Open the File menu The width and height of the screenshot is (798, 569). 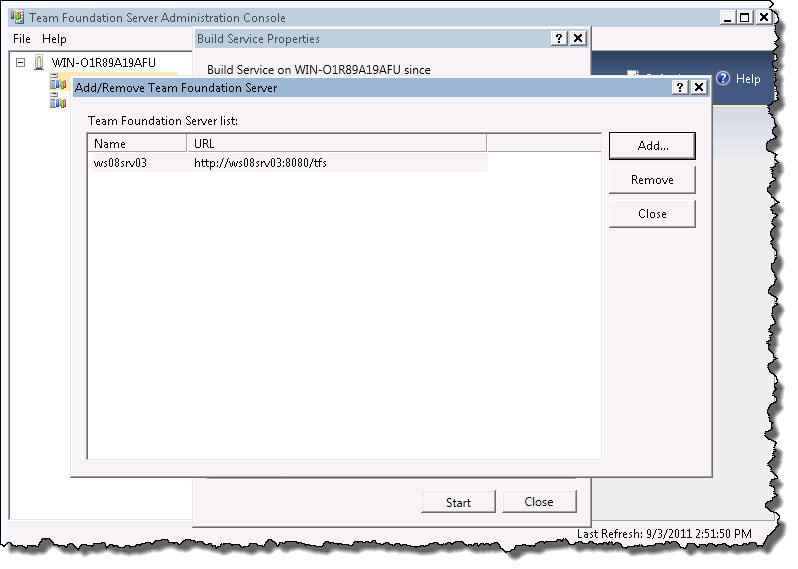coord(22,39)
